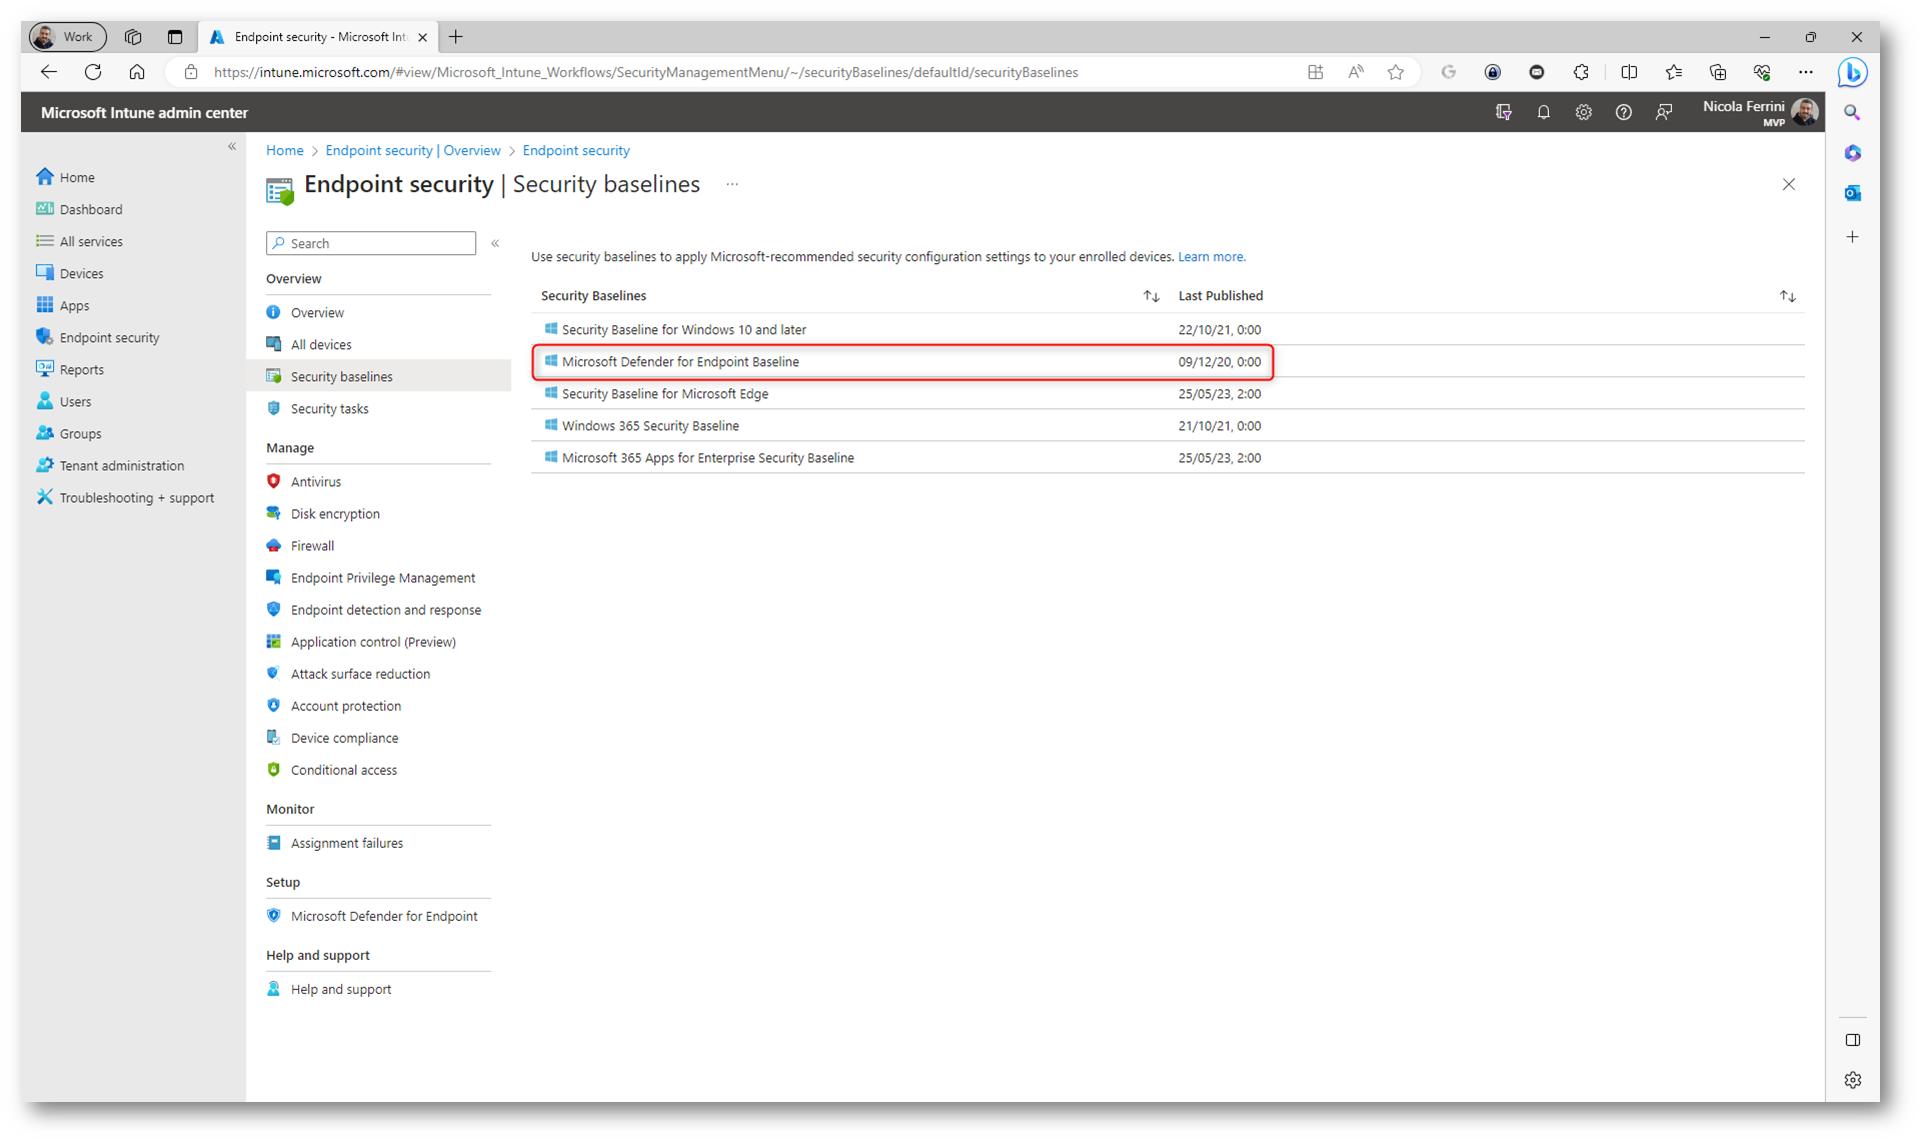Image resolution: width=1922 pixels, height=1144 pixels.
Task: Open Application control (Preview)
Action: (x=373, y=641)
